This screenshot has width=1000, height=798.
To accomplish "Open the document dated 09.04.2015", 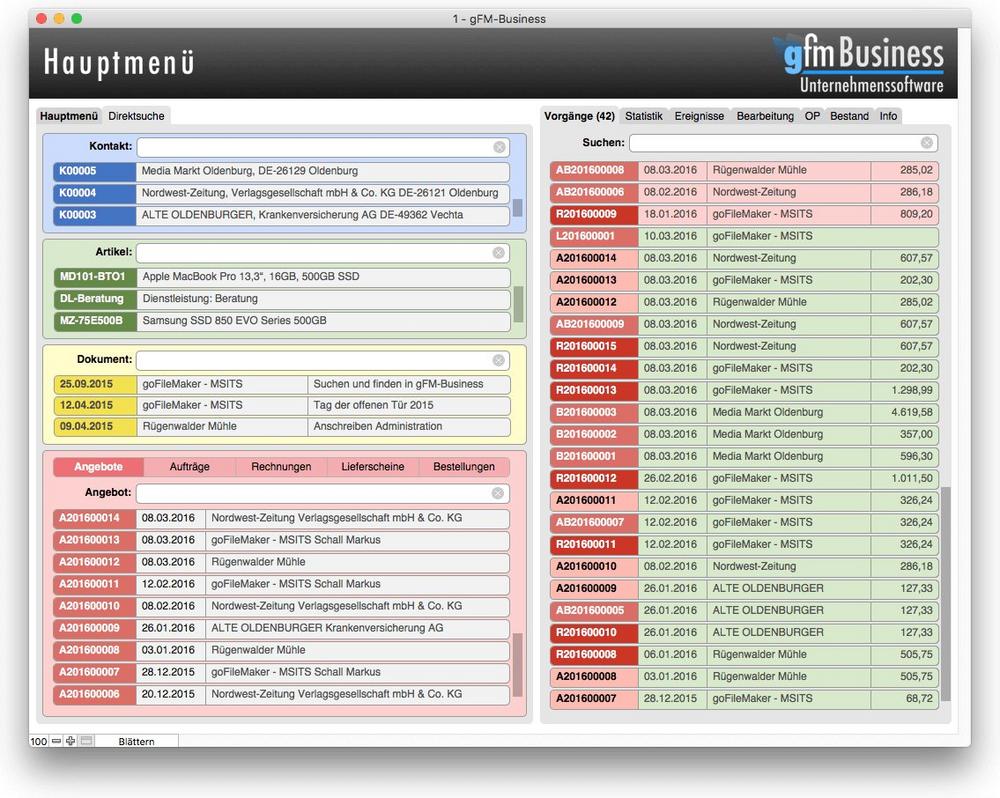I will click(x=95, y=426).
